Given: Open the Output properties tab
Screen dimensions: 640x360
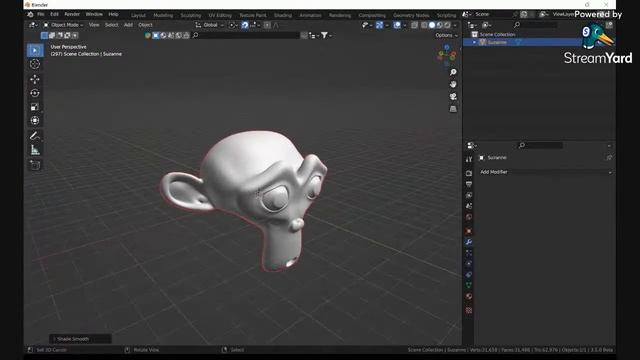Looking at the screenshot, I should 469,184.
